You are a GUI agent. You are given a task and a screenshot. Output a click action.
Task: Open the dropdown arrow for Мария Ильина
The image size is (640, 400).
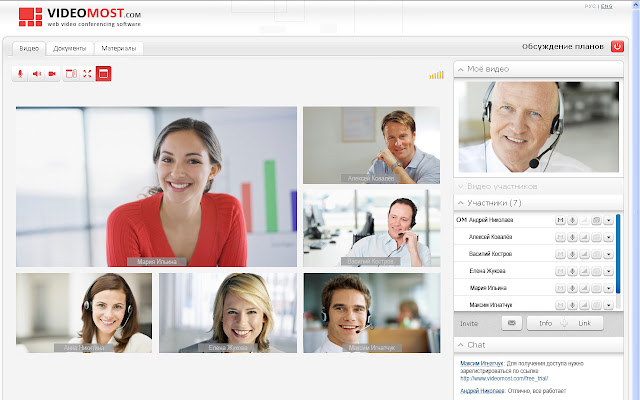tap(608, 288)
